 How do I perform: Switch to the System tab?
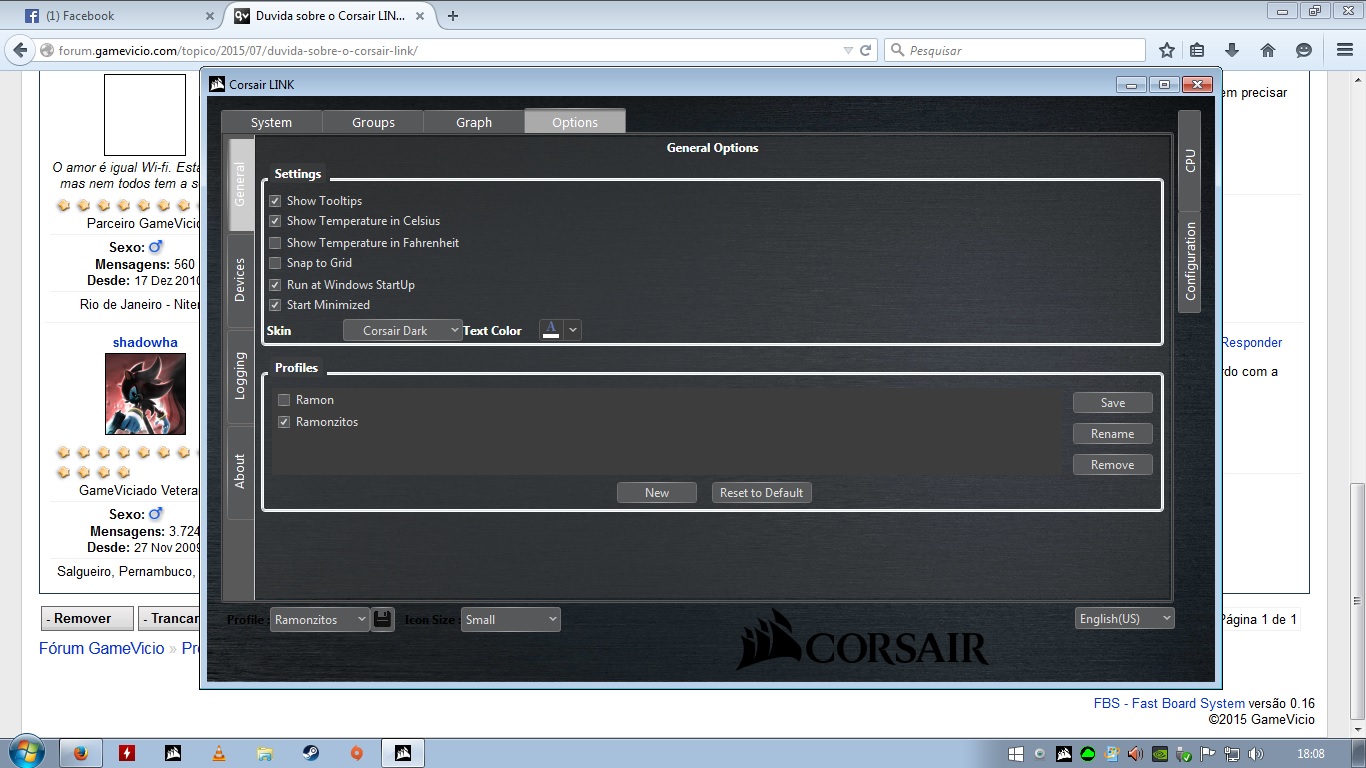pyautogui.click(x=271, y=122)
